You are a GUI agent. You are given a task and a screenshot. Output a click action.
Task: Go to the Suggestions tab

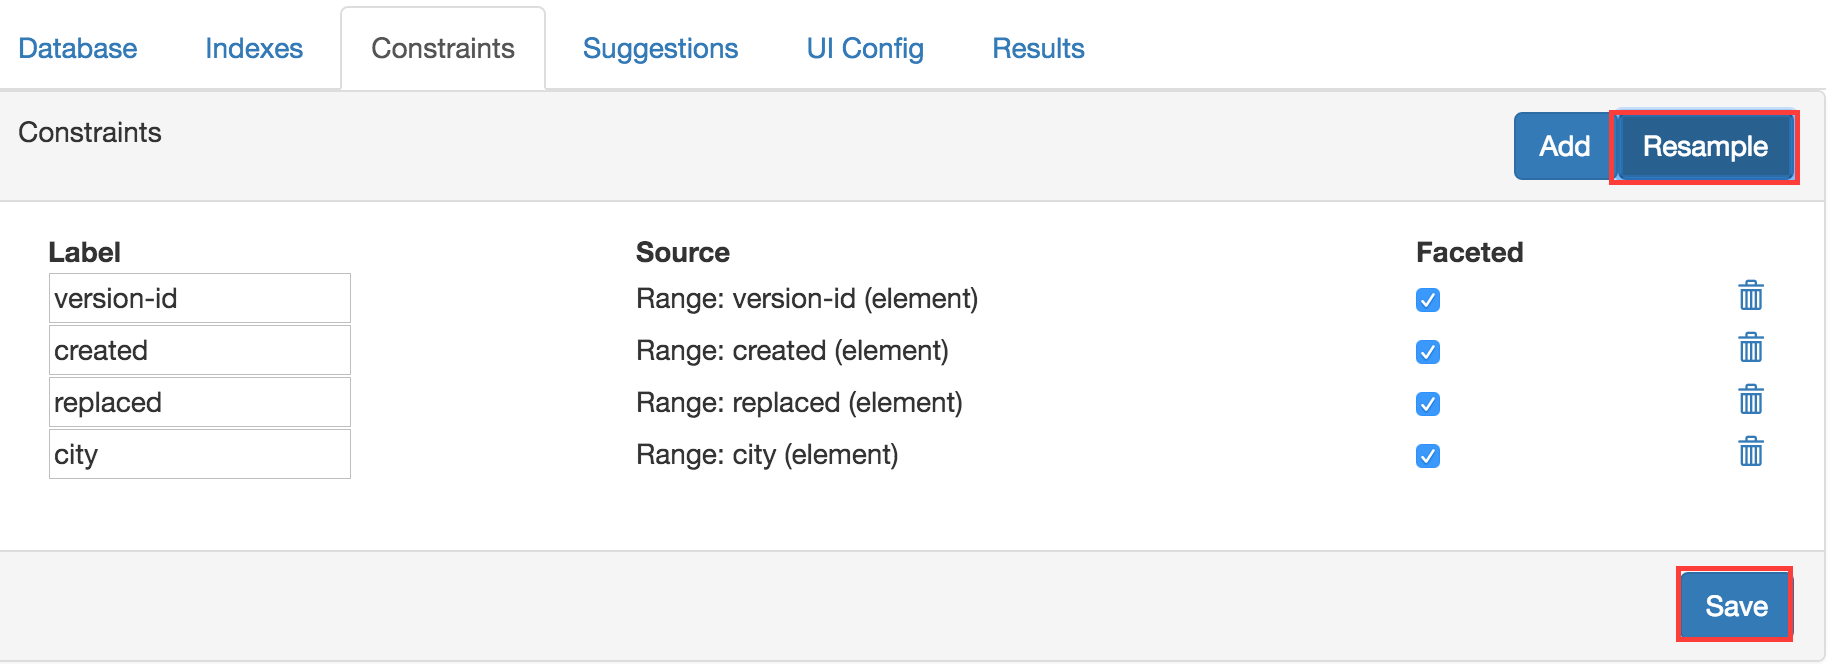(660, 48)
